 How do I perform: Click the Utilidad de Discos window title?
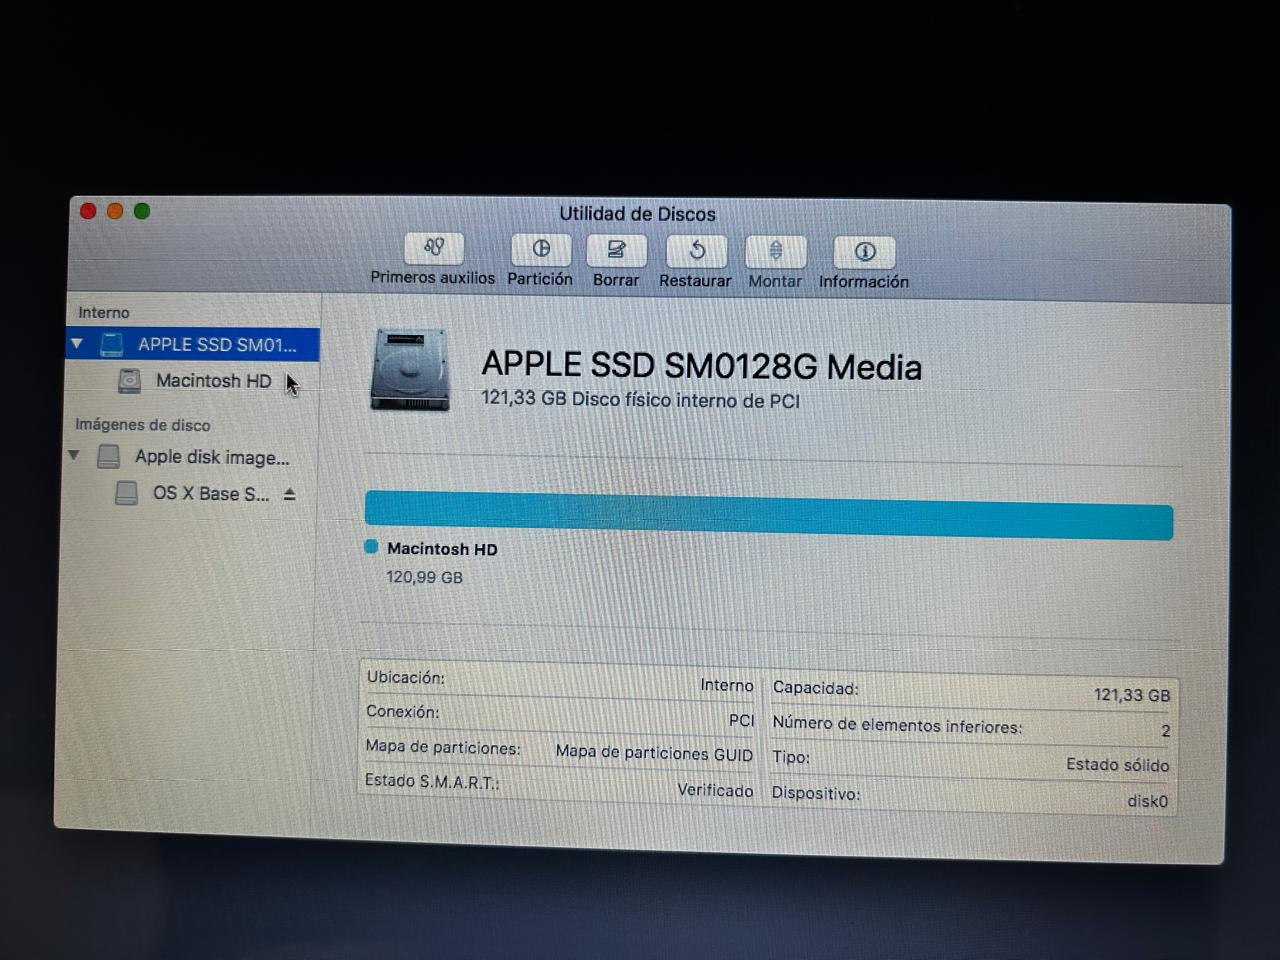[x=638, y=214]
